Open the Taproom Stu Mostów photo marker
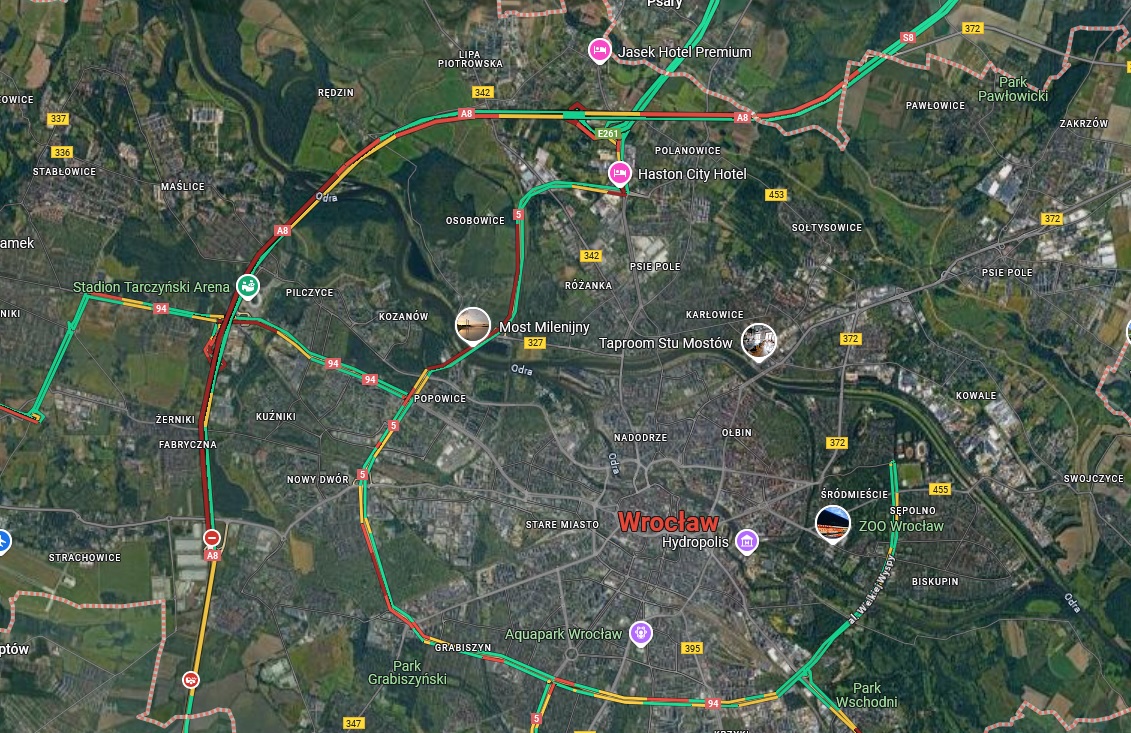Viewport: 1131px width, 733px height. 759,341
